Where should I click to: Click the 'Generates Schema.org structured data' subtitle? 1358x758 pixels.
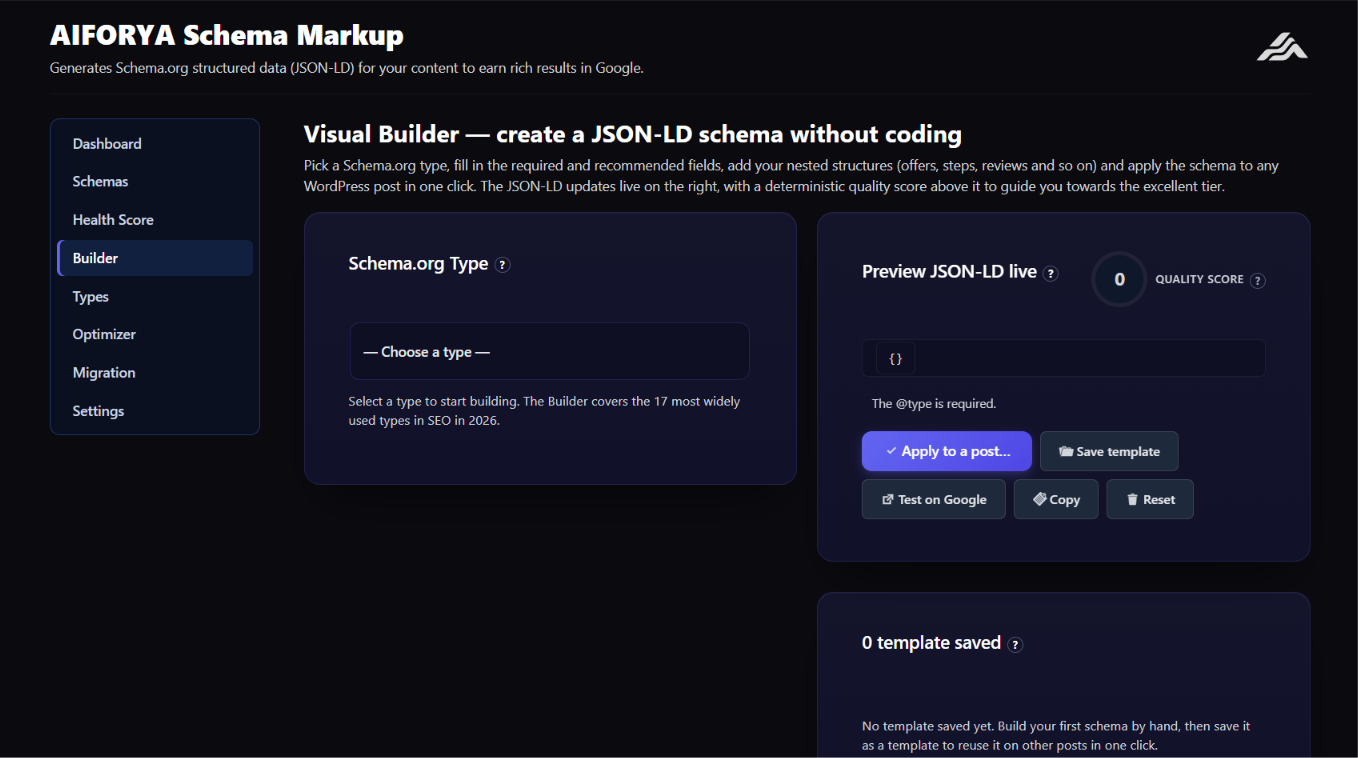[347, 68]
